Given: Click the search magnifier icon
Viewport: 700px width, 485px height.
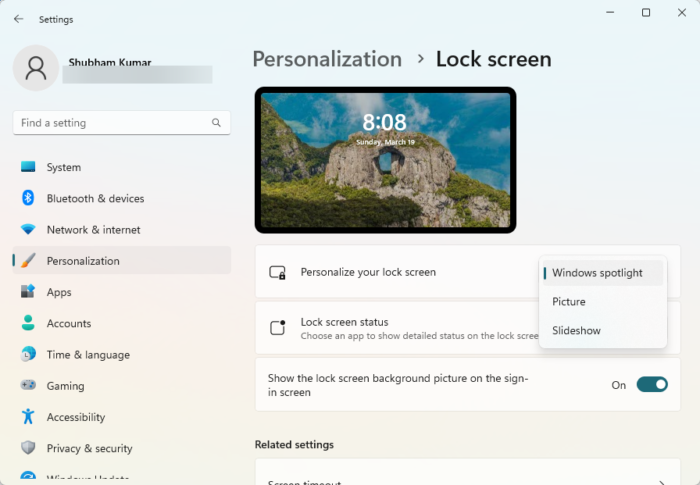Looking at the screenshot, I should (216, 122).
